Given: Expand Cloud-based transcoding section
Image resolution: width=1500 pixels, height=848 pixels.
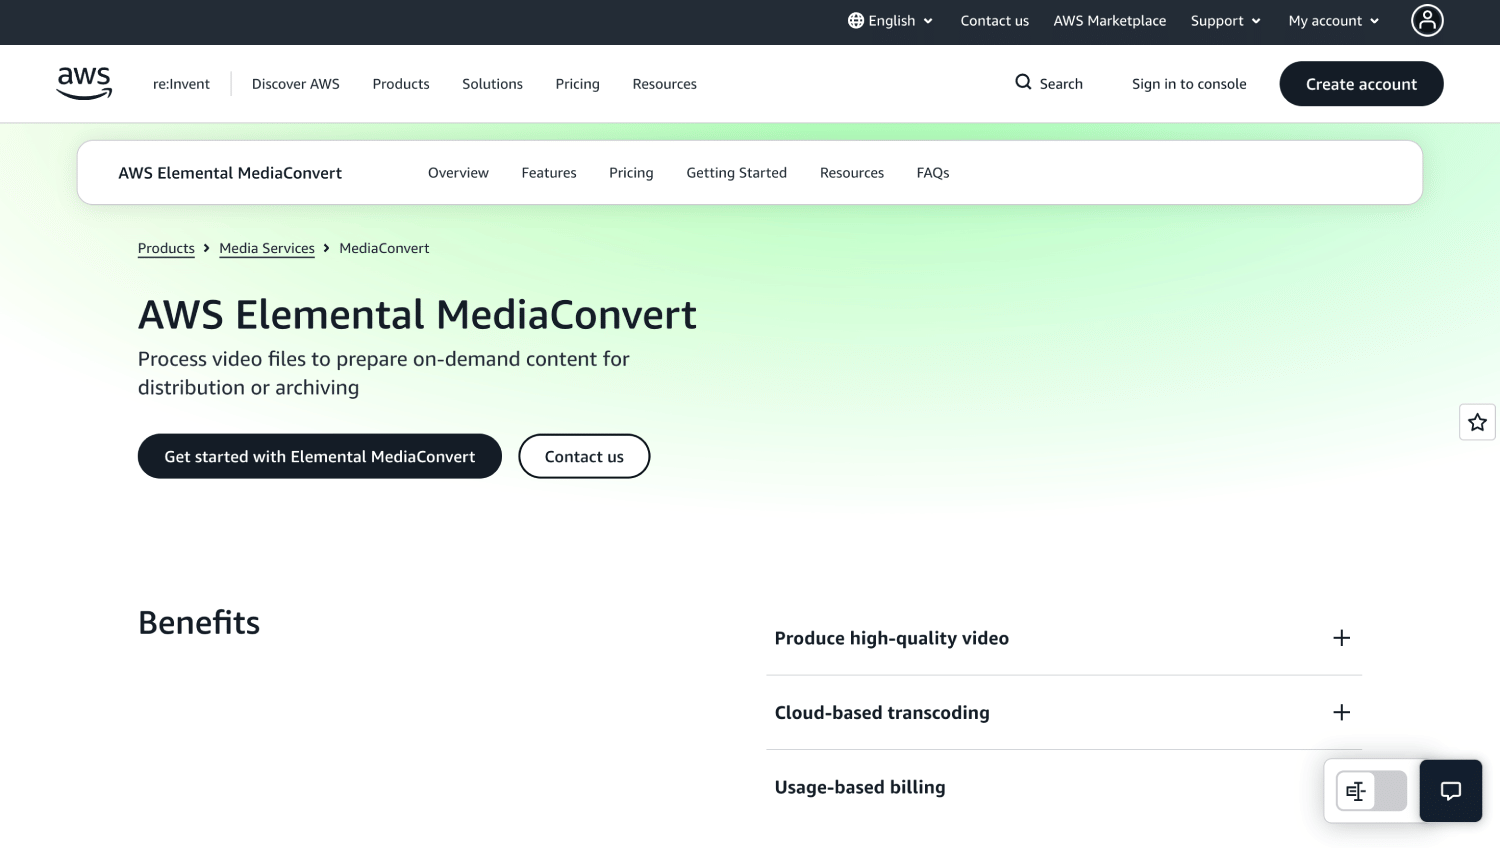Looking at the screenshot, I should (x=1063, y=712).
